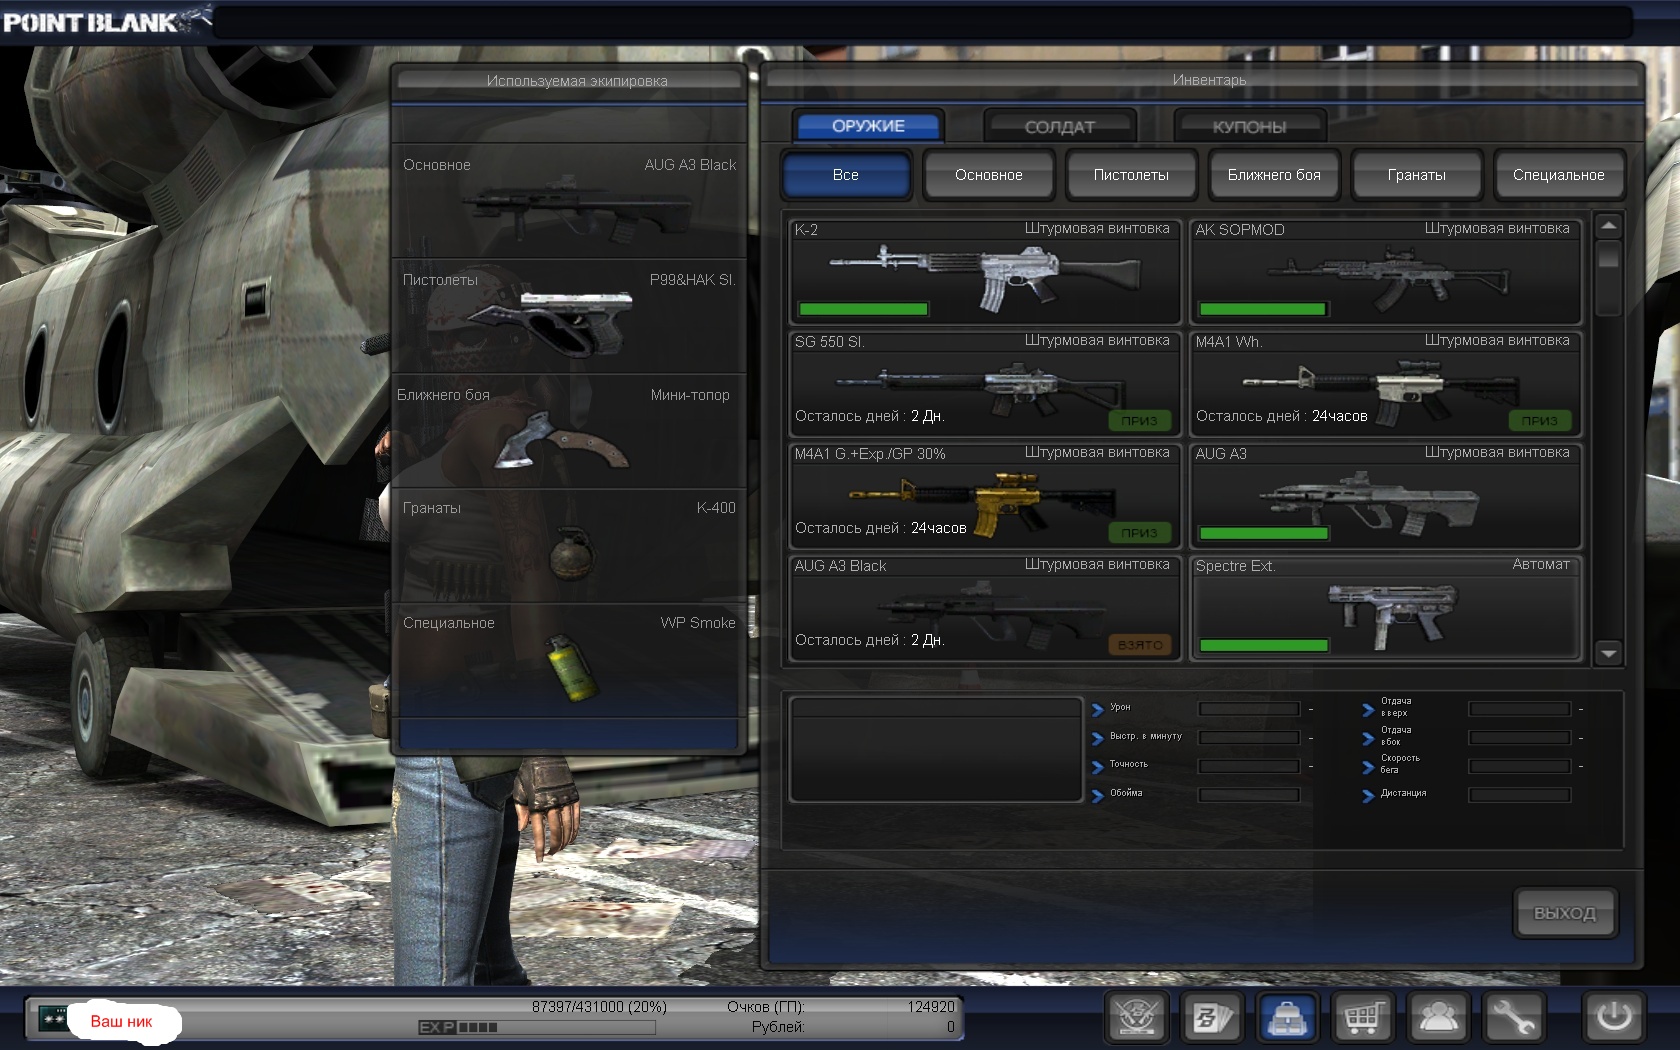Filter weapons by Гранаты
Image resolution: width=1680 pixels, height=1050 pixels.
pos(1416,175)
